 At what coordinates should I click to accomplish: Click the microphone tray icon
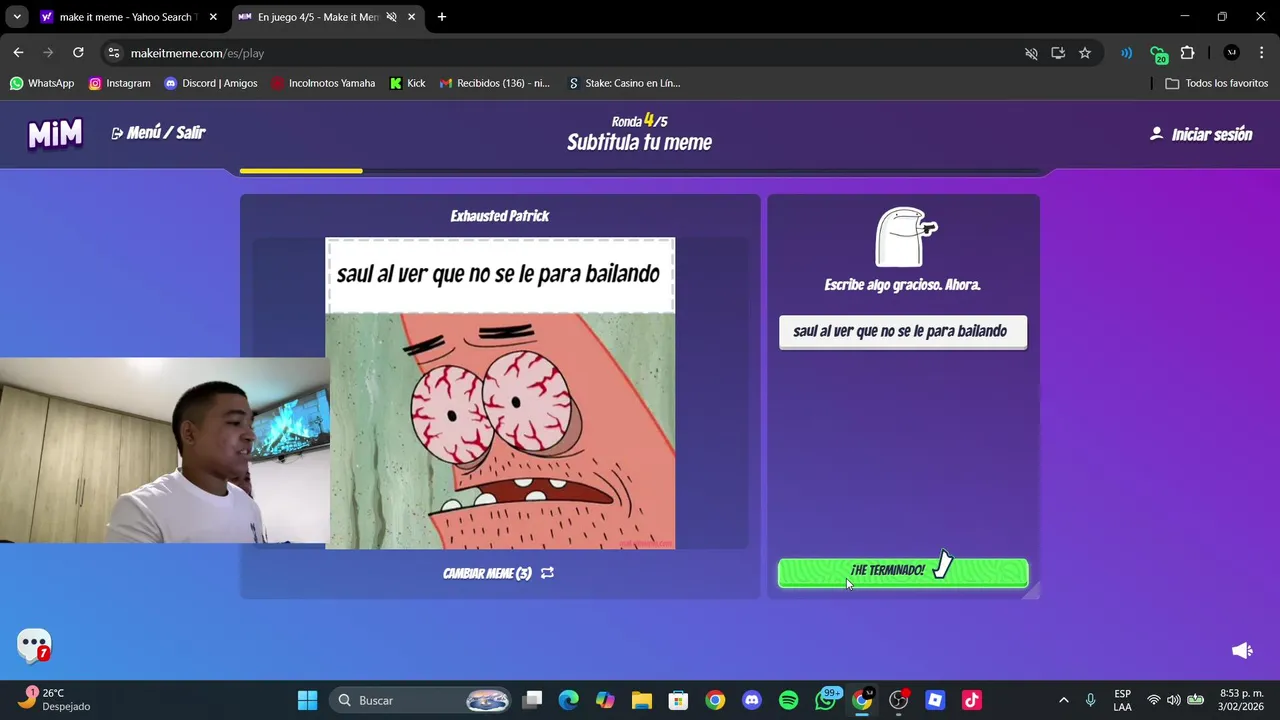tap(1091, 700)
